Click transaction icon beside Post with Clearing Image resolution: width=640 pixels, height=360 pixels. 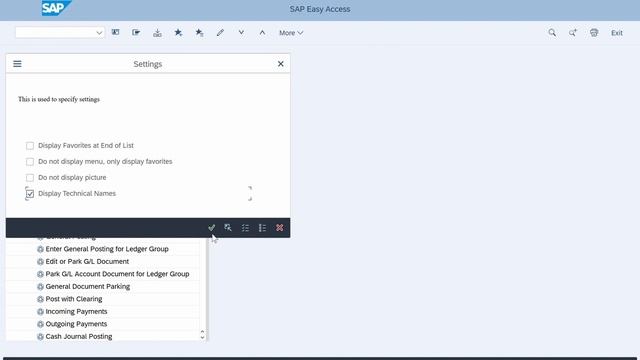tap(40, 299)
